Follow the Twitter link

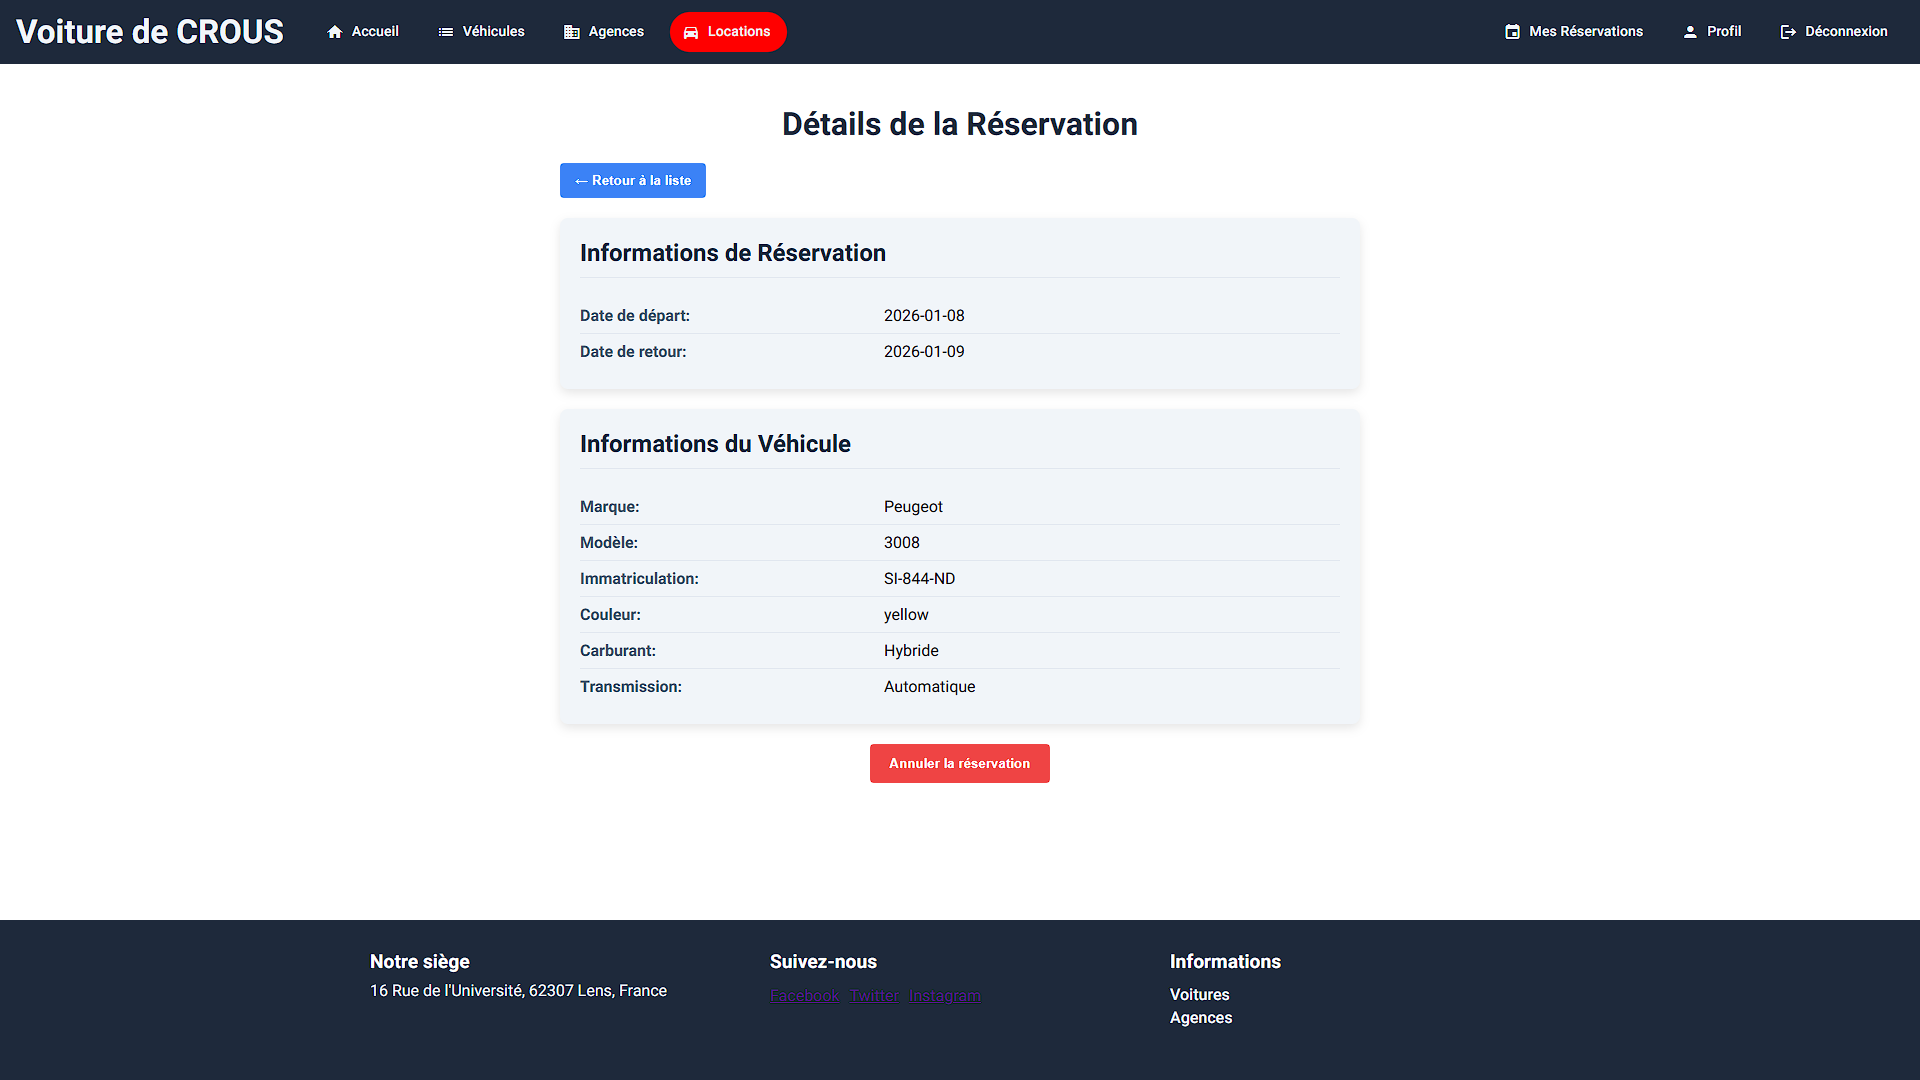click(873, 995)
